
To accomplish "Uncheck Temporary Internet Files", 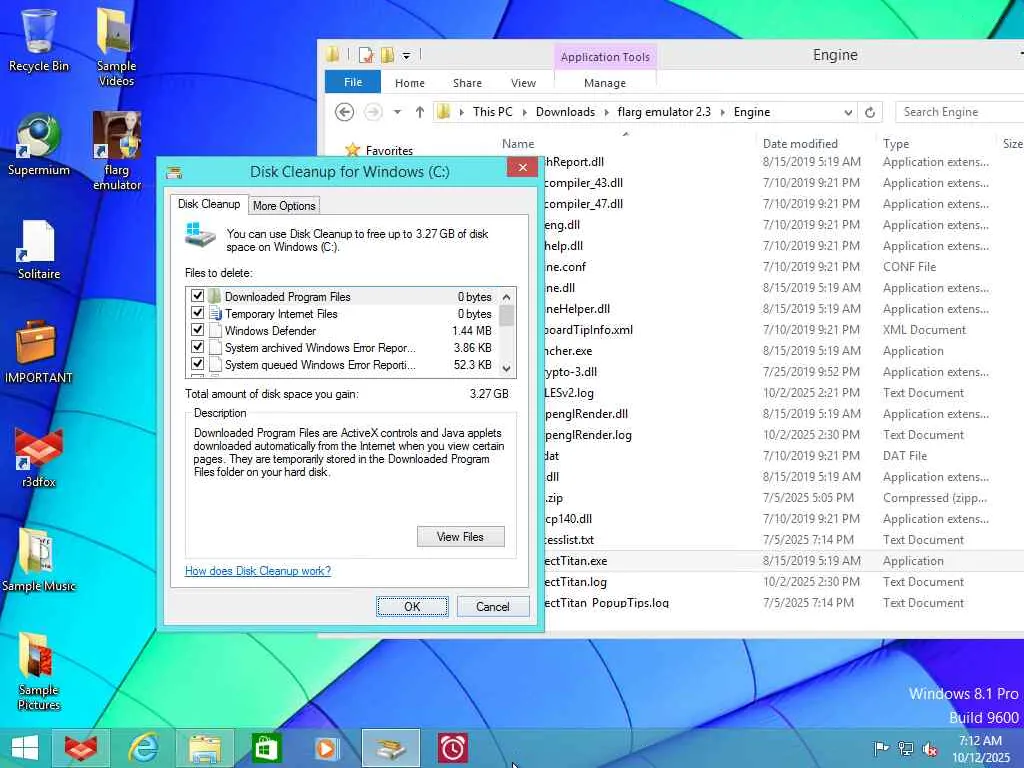I will pyautogui.click(x=197, y=313).
